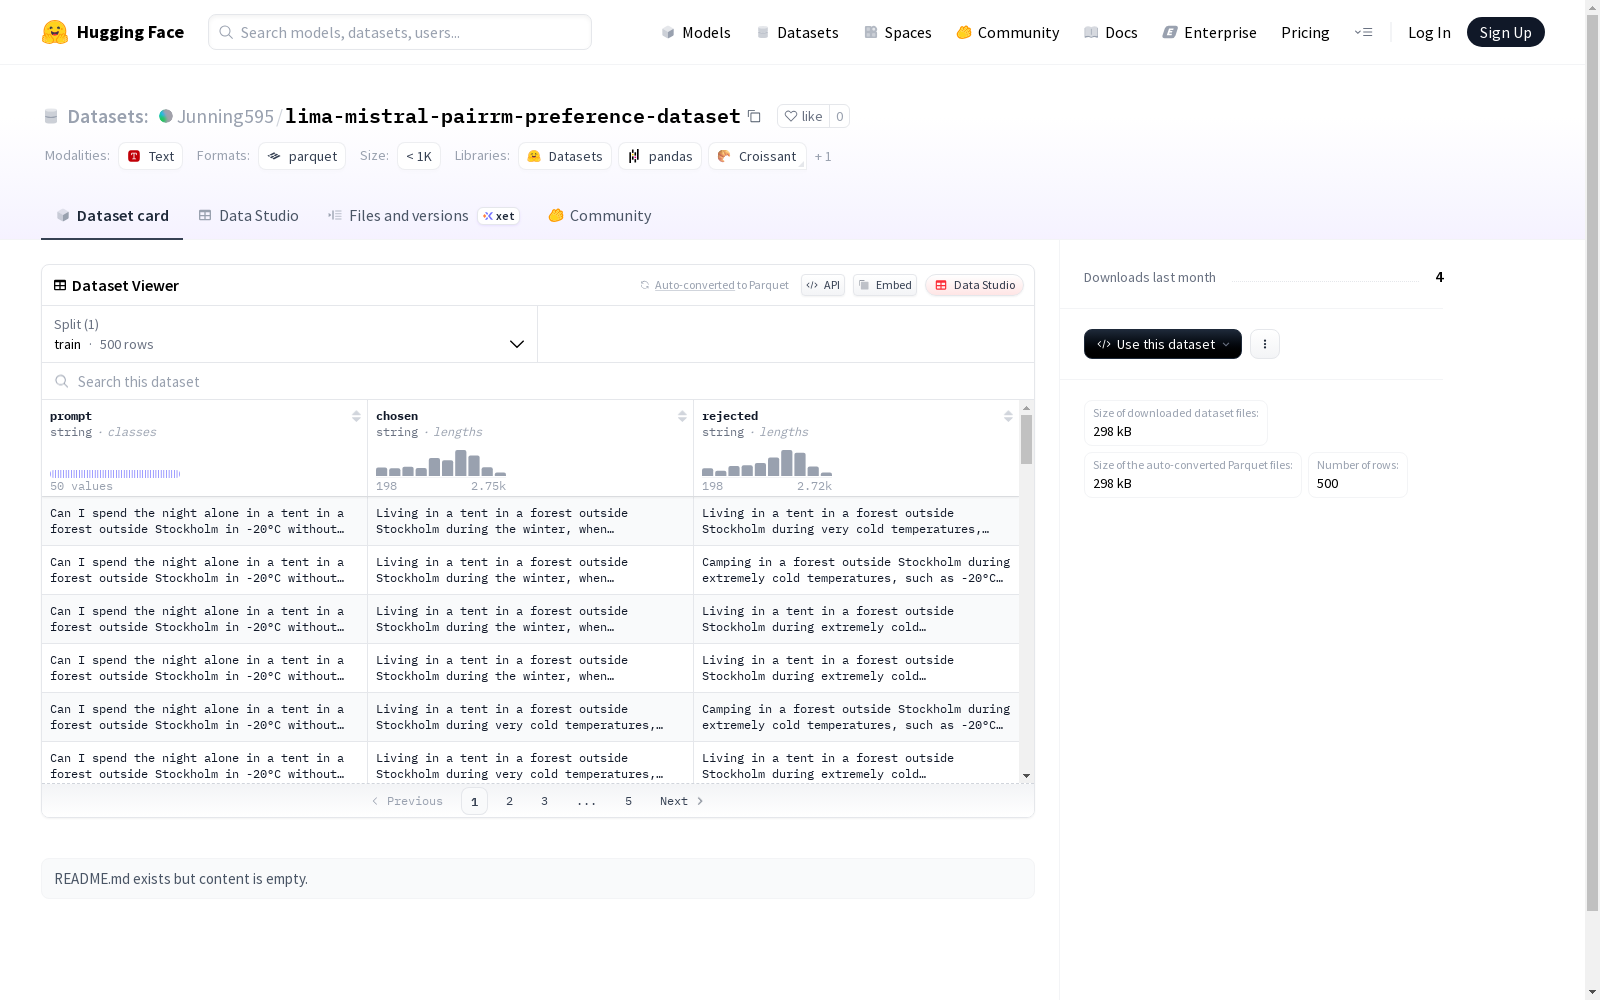1600x1000 pixels.
Task: Click the Junning595 author link
Action: [x=225, y=116]
